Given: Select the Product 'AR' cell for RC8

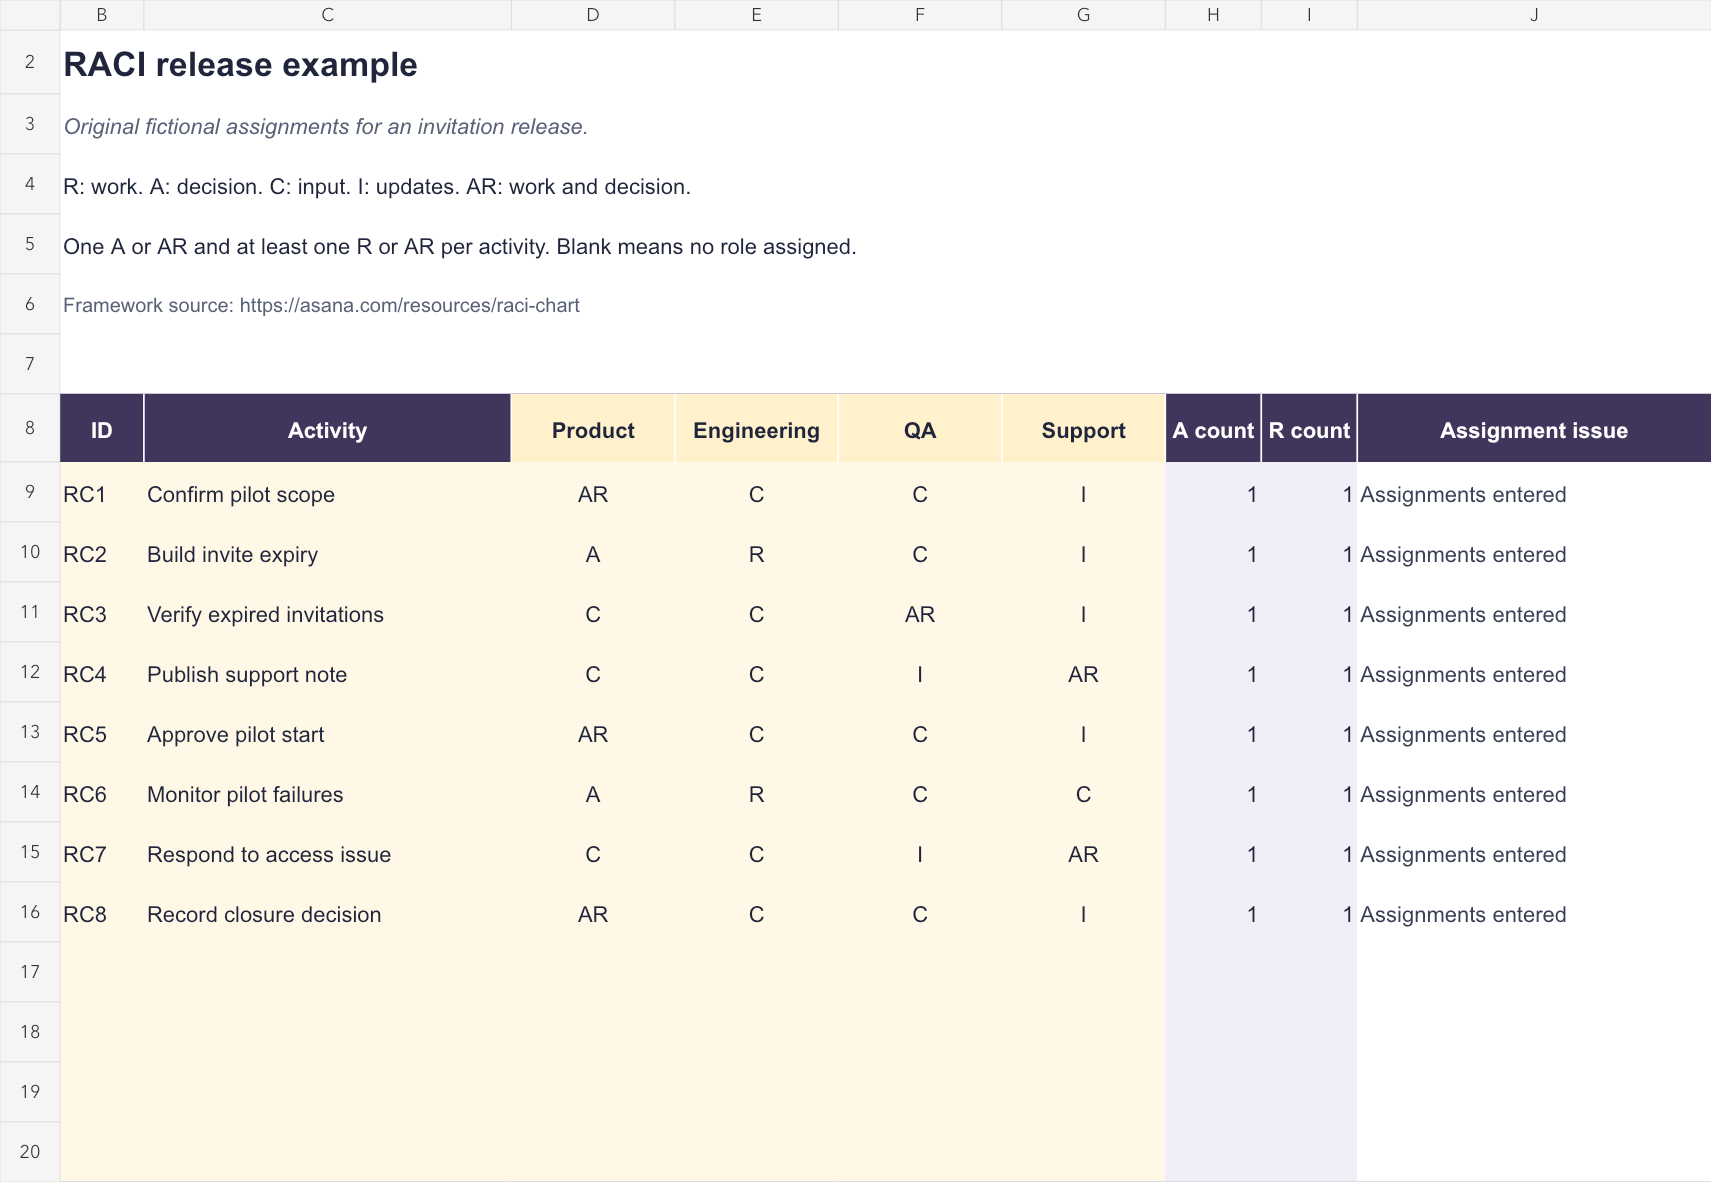Looking at the screenshot, I should click(x=593, y=914).
